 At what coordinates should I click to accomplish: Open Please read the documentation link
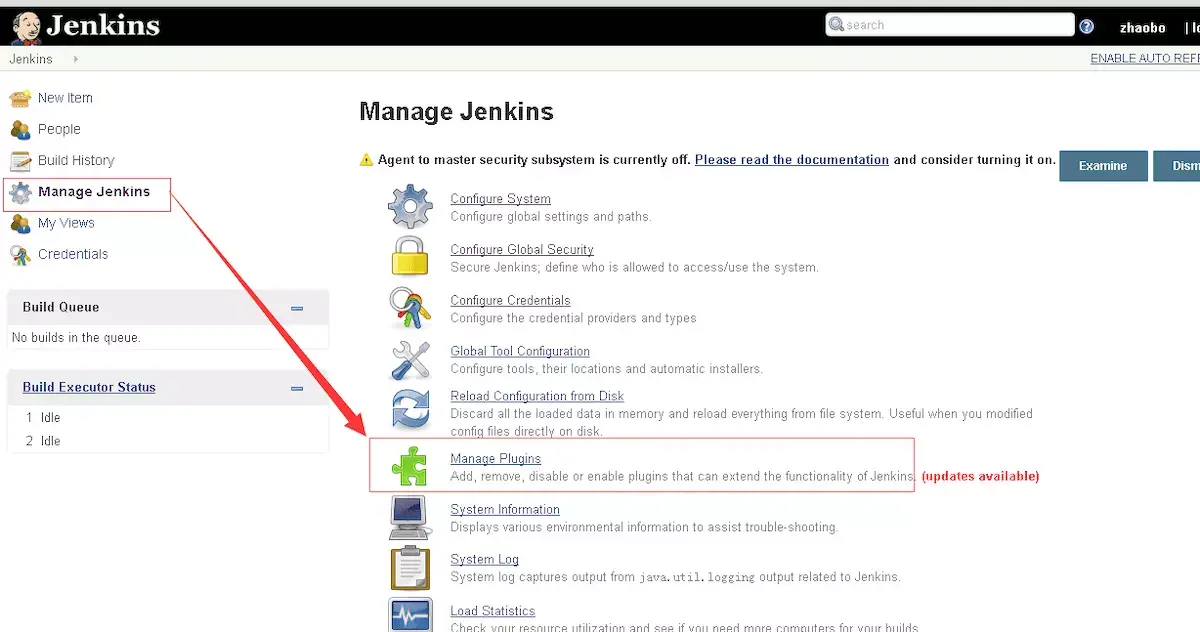792,160
